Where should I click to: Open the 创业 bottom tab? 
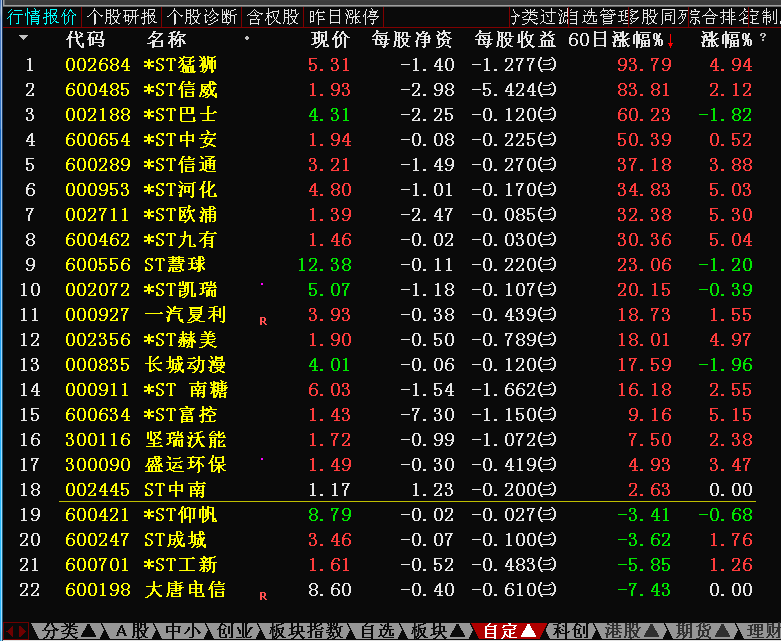[234, 631]
